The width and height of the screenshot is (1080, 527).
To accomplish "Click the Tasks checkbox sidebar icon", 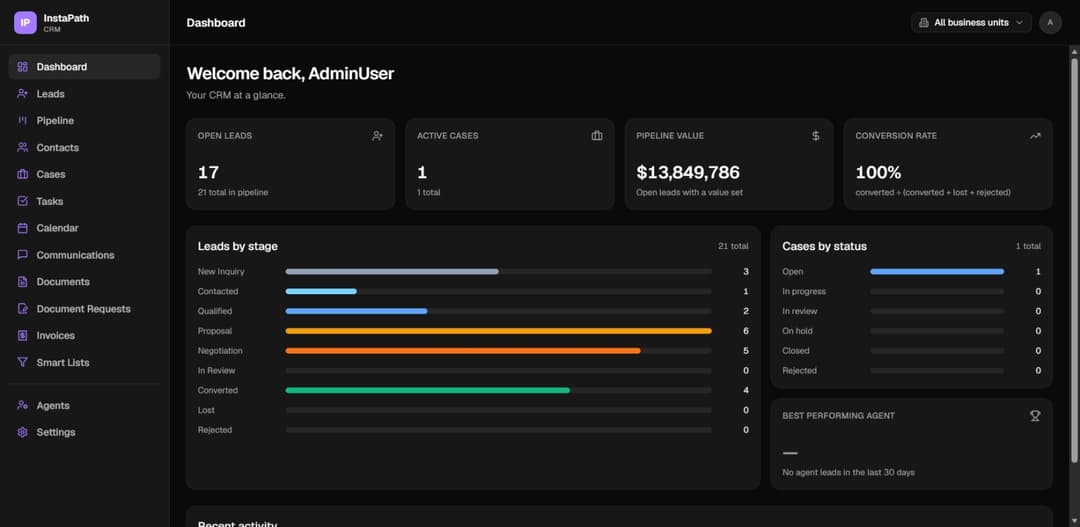I will coord(23,201).
